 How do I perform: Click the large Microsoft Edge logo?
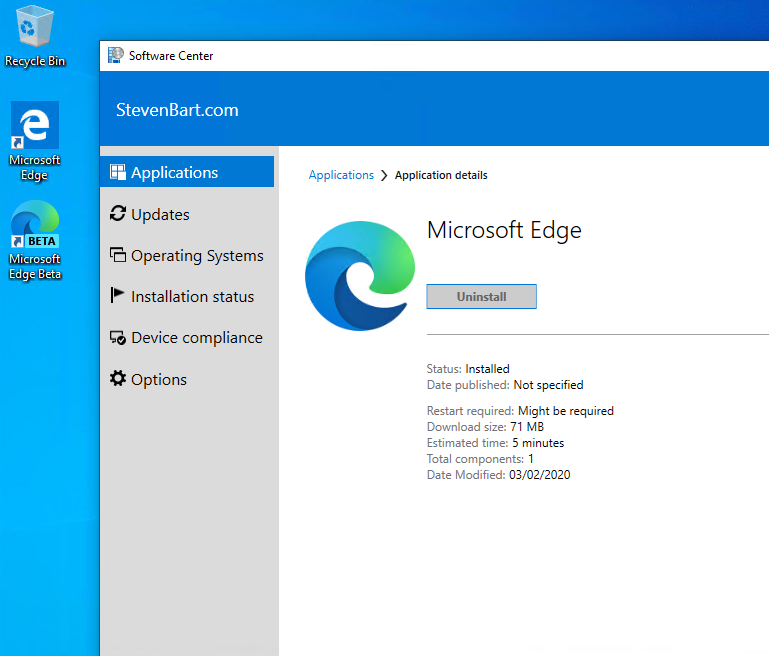[360, 276]
